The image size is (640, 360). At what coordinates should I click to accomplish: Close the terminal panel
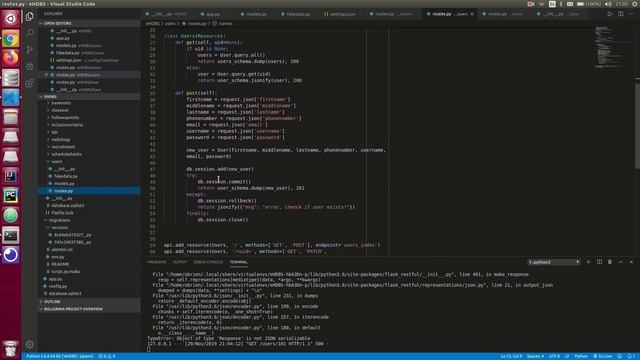[x=631, y=262]
